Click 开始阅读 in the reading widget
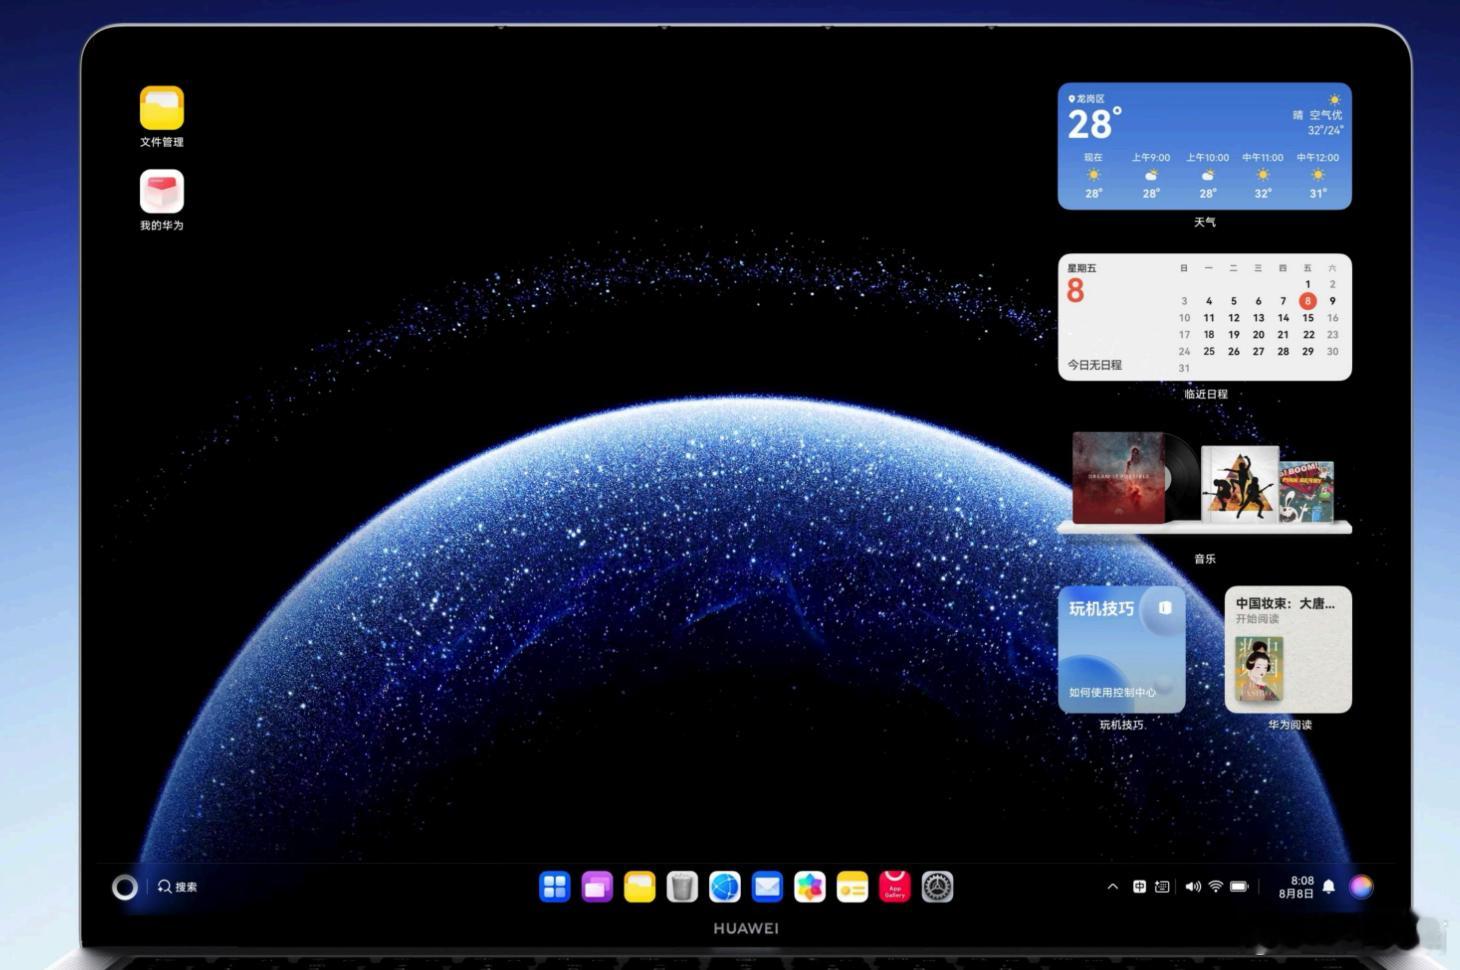The width and height of the screenshot is (1460, 970). point(1257,619)
